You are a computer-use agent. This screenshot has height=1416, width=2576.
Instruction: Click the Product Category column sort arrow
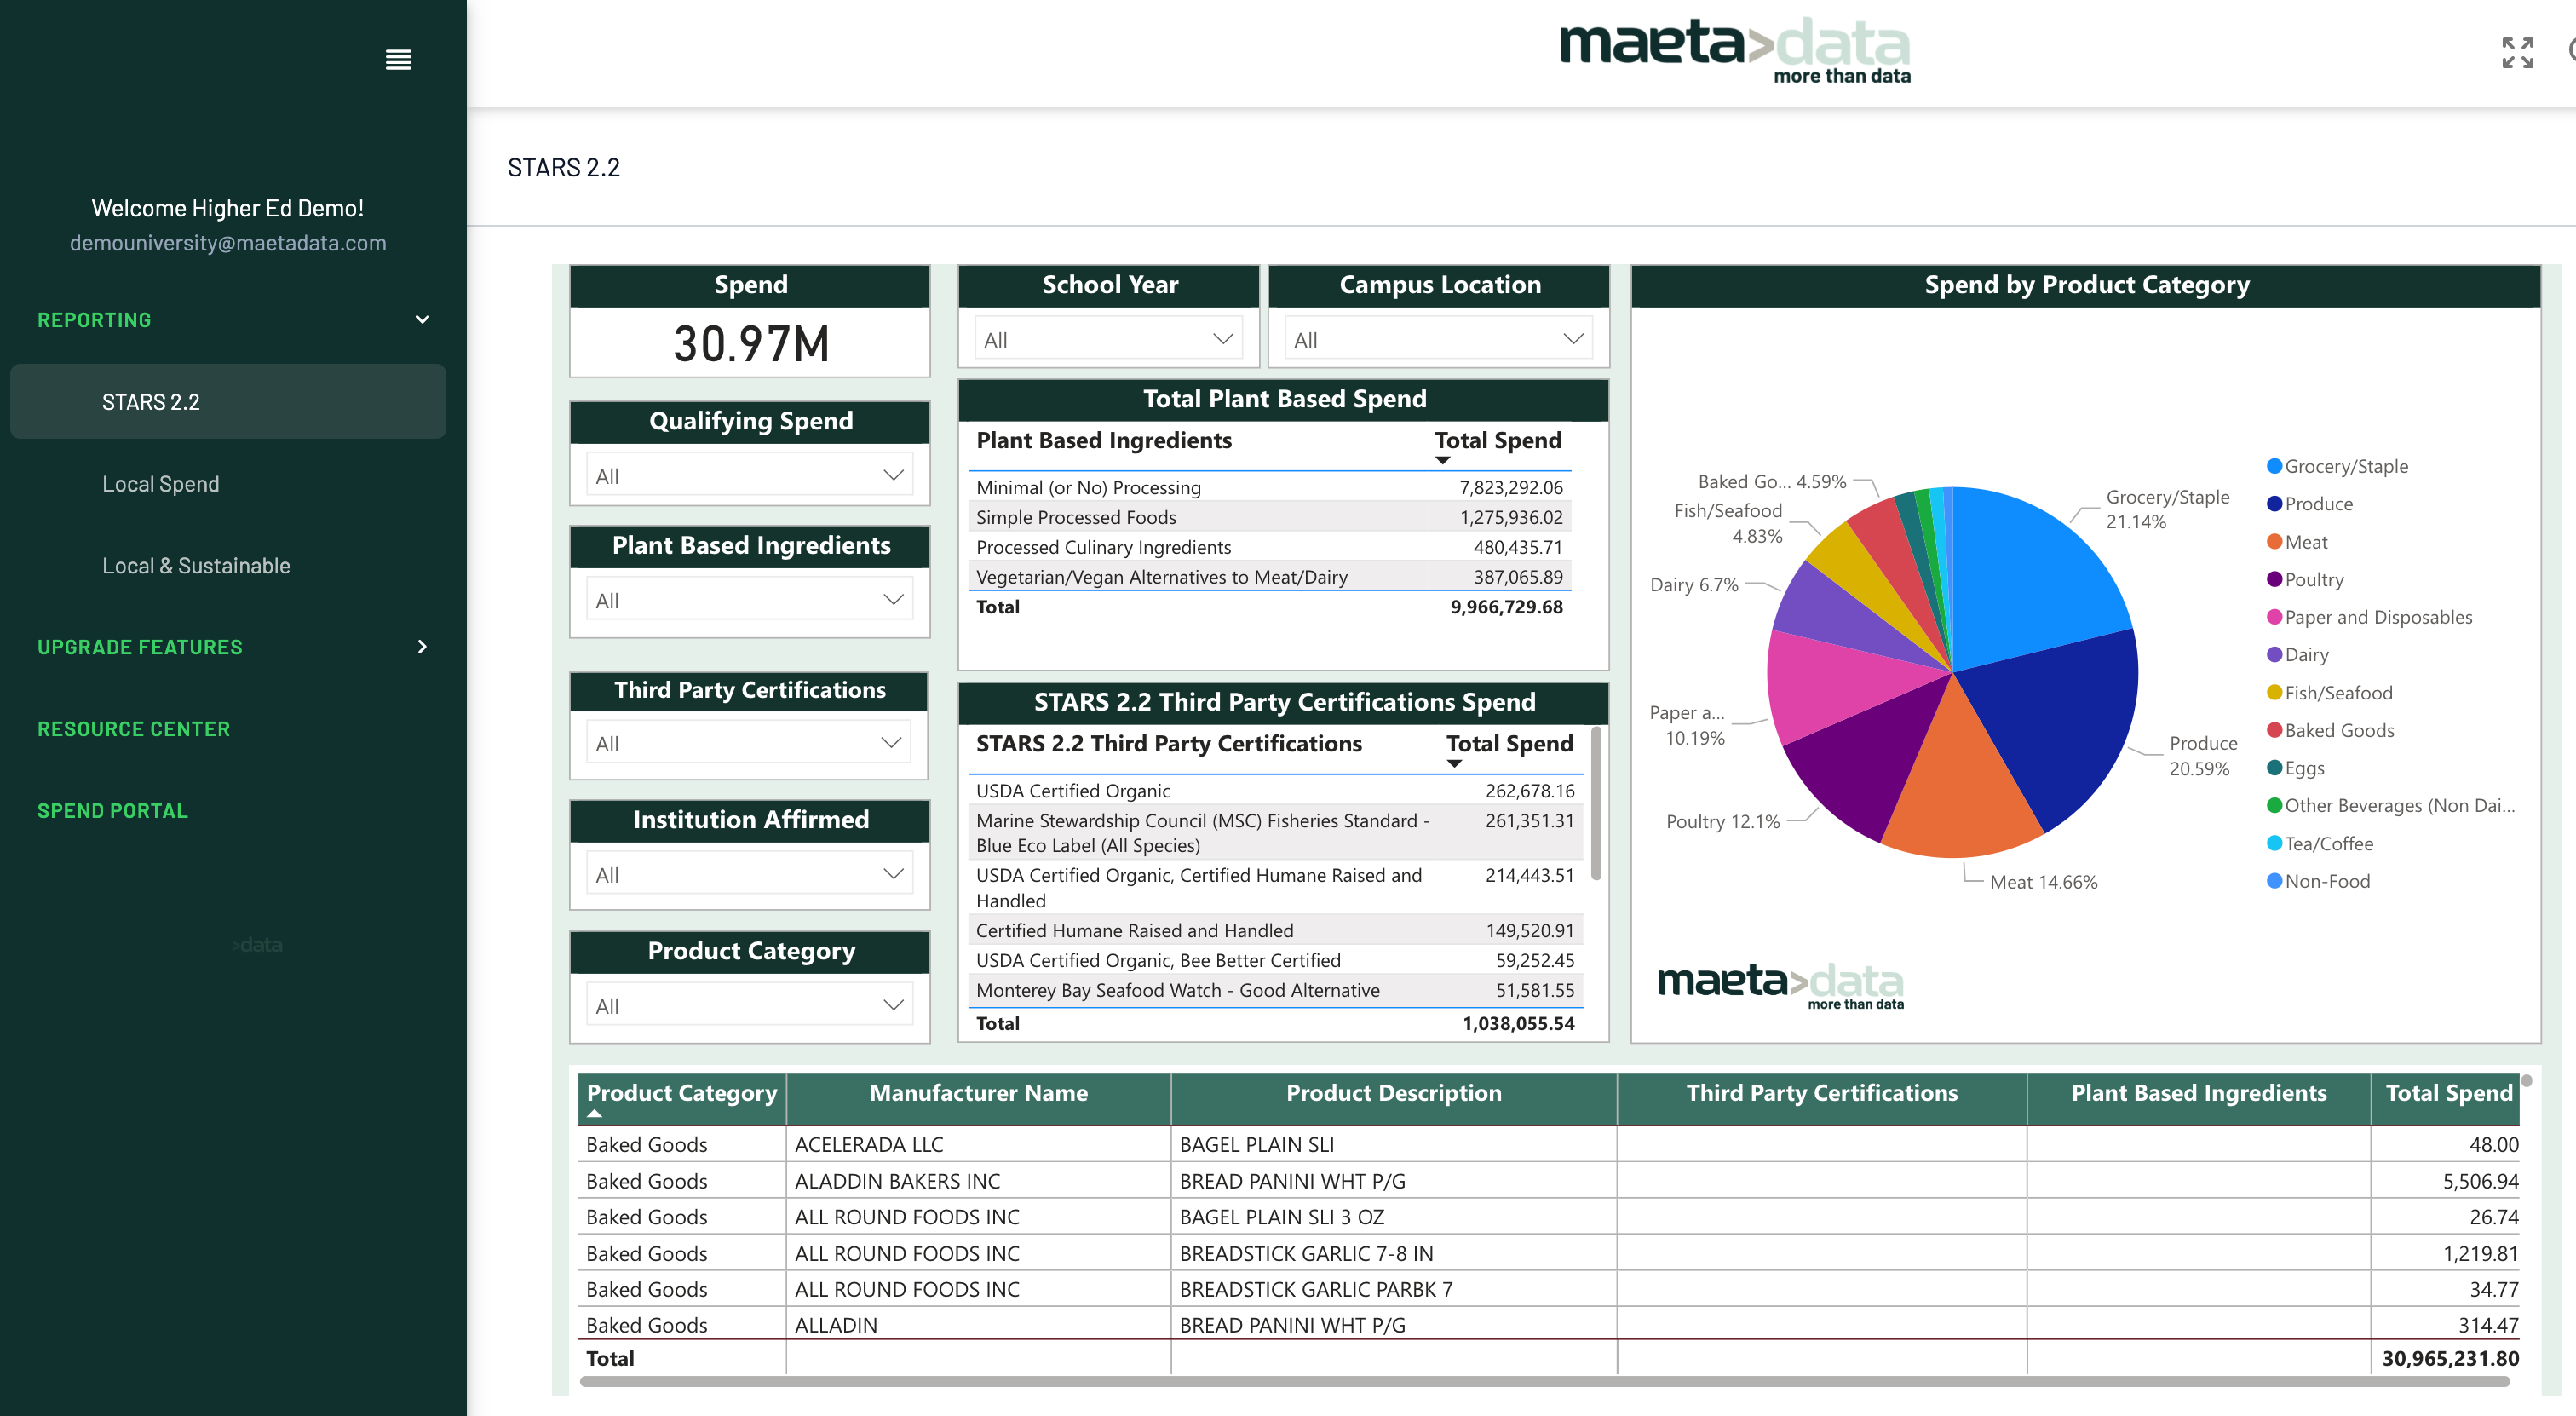[595, 1114]
